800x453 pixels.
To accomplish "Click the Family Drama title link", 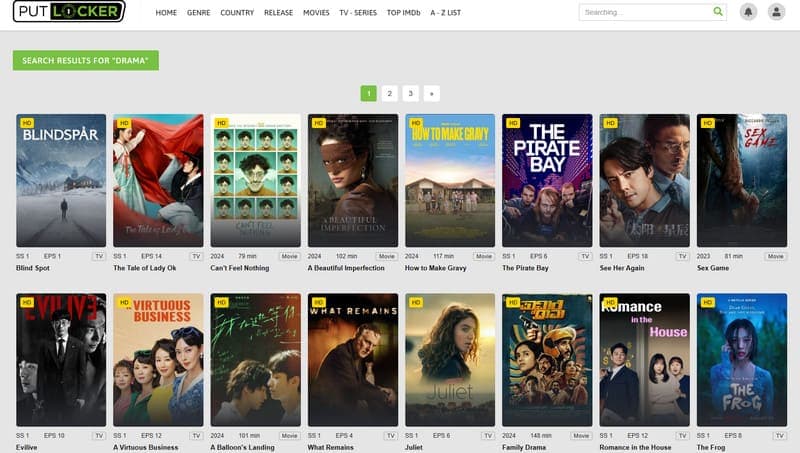I will (524, 447).
